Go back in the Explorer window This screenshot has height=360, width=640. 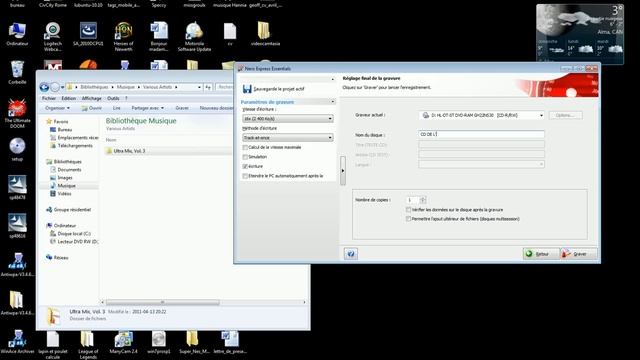[x=44, y=87]
